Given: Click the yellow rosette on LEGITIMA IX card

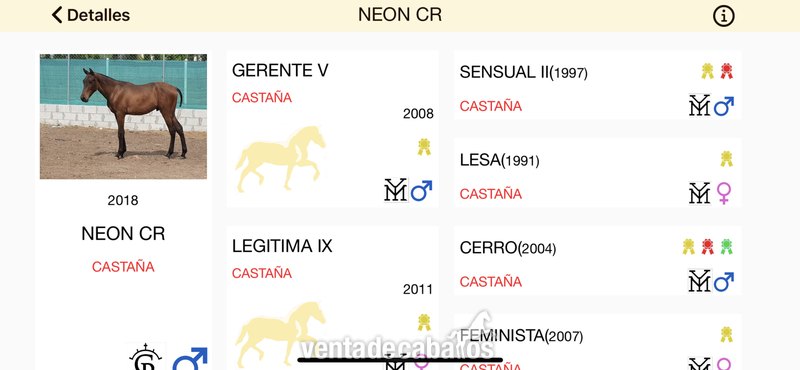Looking at the screenshot, I should coord(424,322).
